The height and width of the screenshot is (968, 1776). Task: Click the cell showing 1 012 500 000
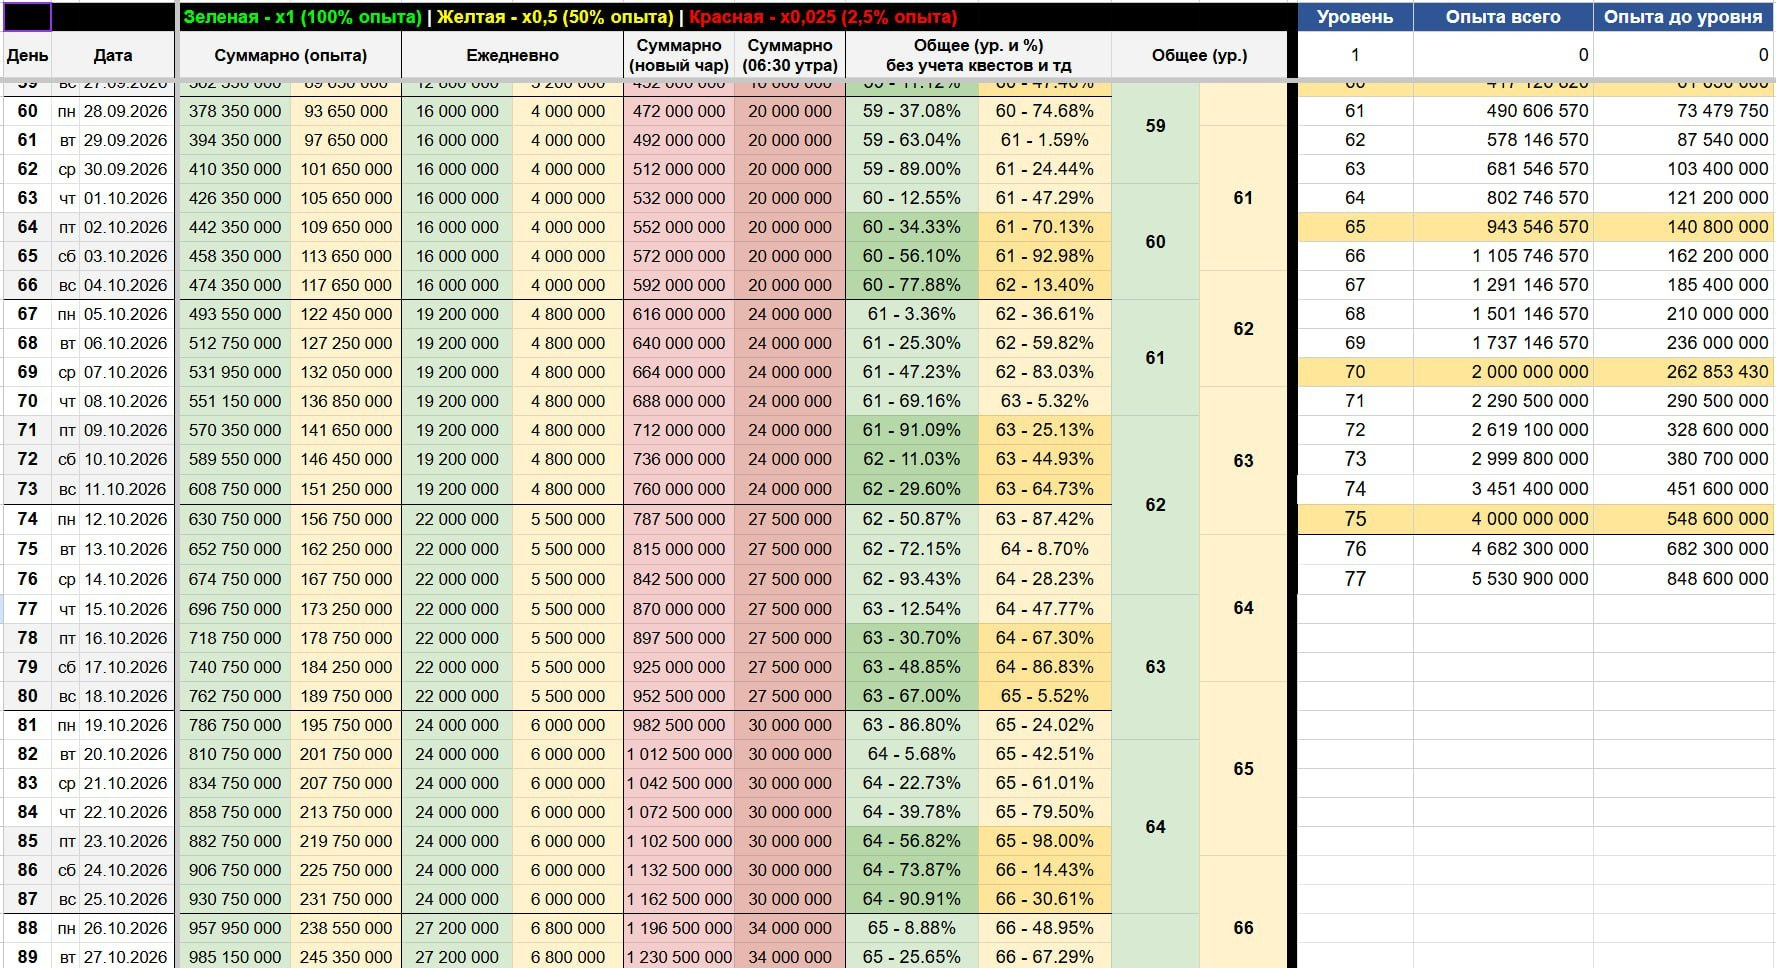(678, 754)
